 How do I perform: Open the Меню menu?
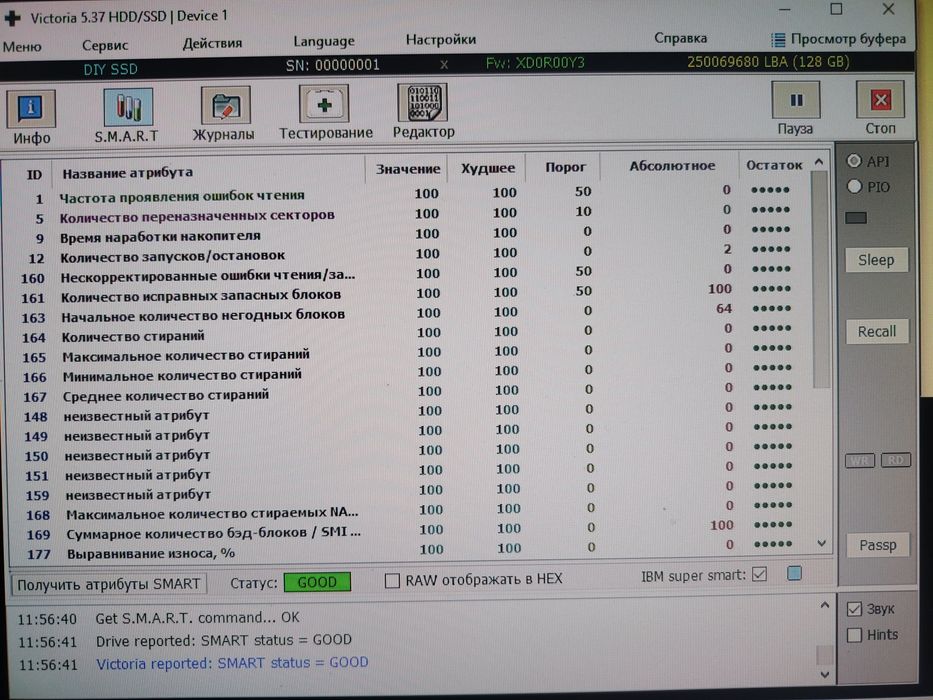pyautogui.click(x=22, y=46)
